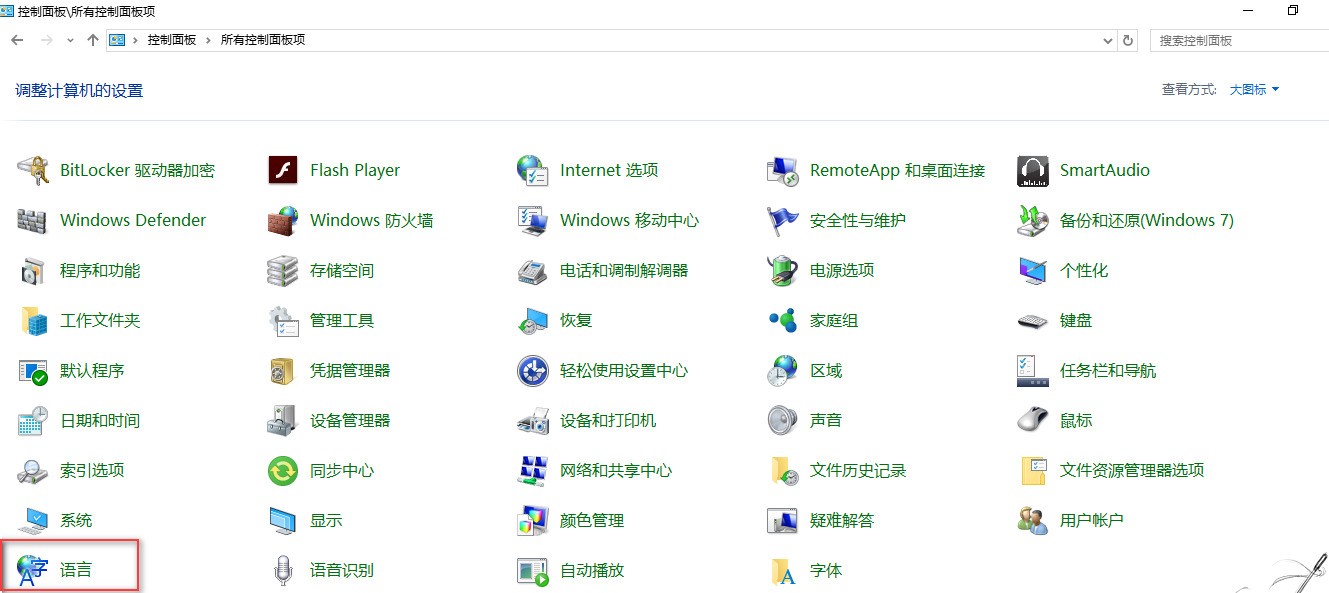This screenshot has height=593, width=1329.
Task: Go forward with the Forward arrow
Action: 46,40
